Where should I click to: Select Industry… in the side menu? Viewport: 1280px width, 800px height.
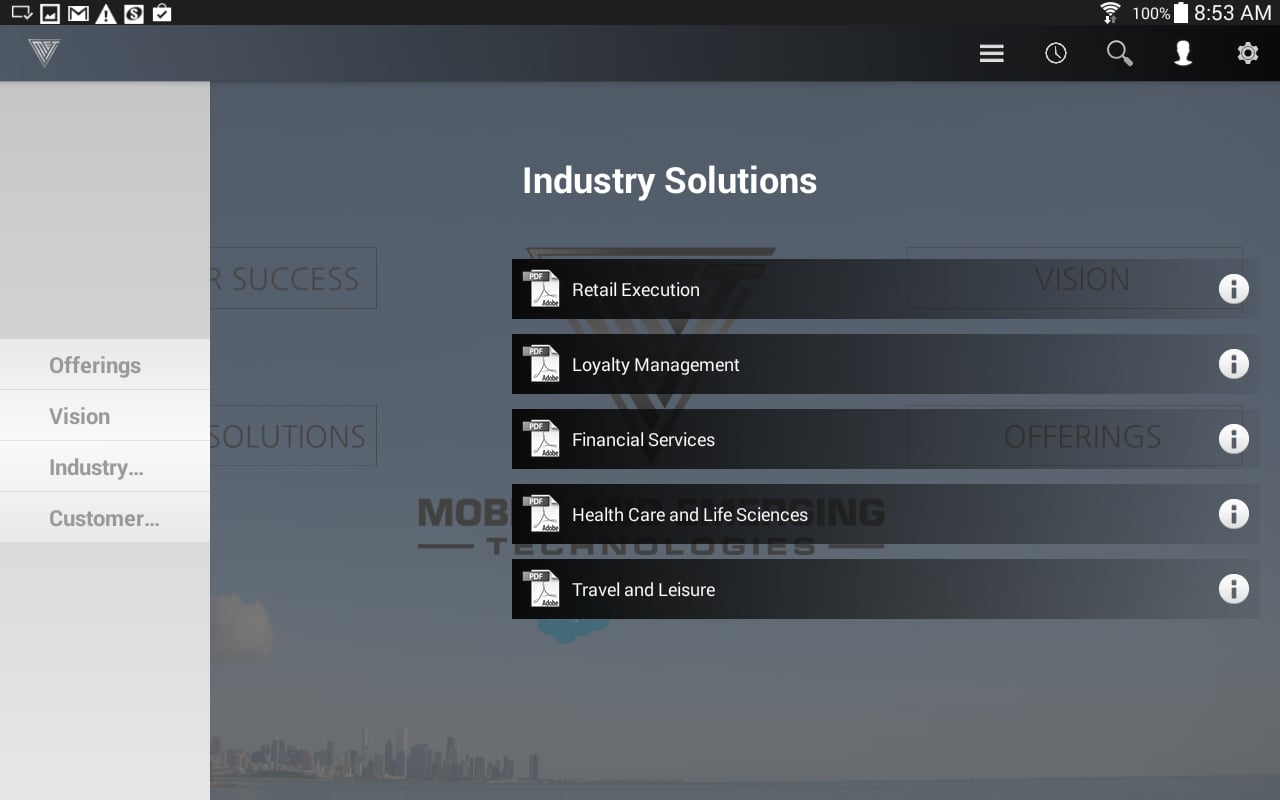click(x=105, y=467)
